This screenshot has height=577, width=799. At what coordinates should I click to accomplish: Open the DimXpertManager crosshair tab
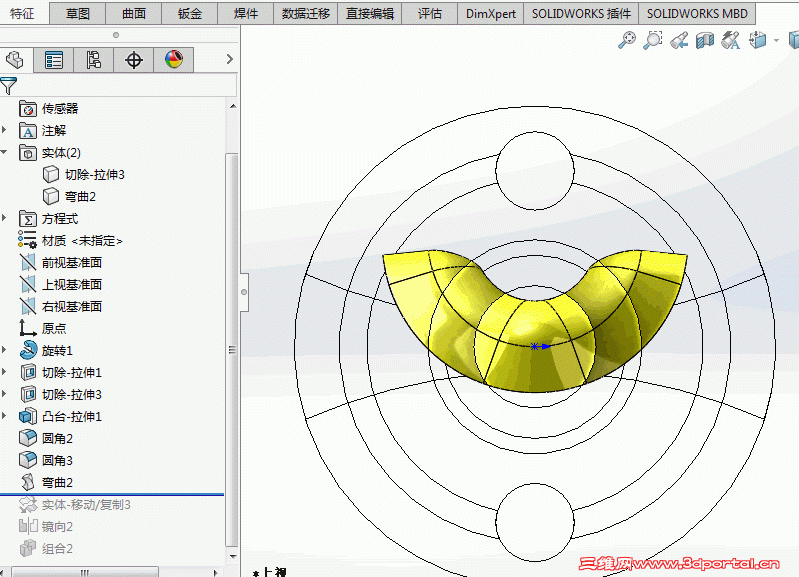click(134, 60)
